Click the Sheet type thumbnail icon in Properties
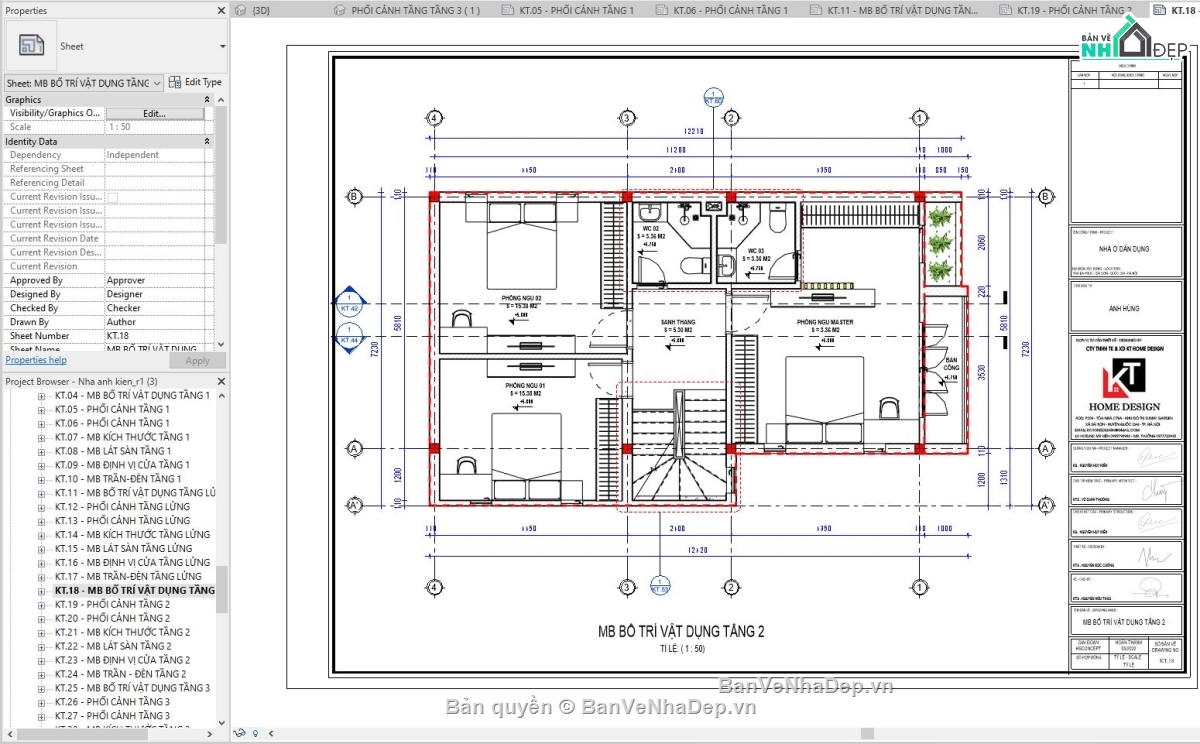 [31, 46]
